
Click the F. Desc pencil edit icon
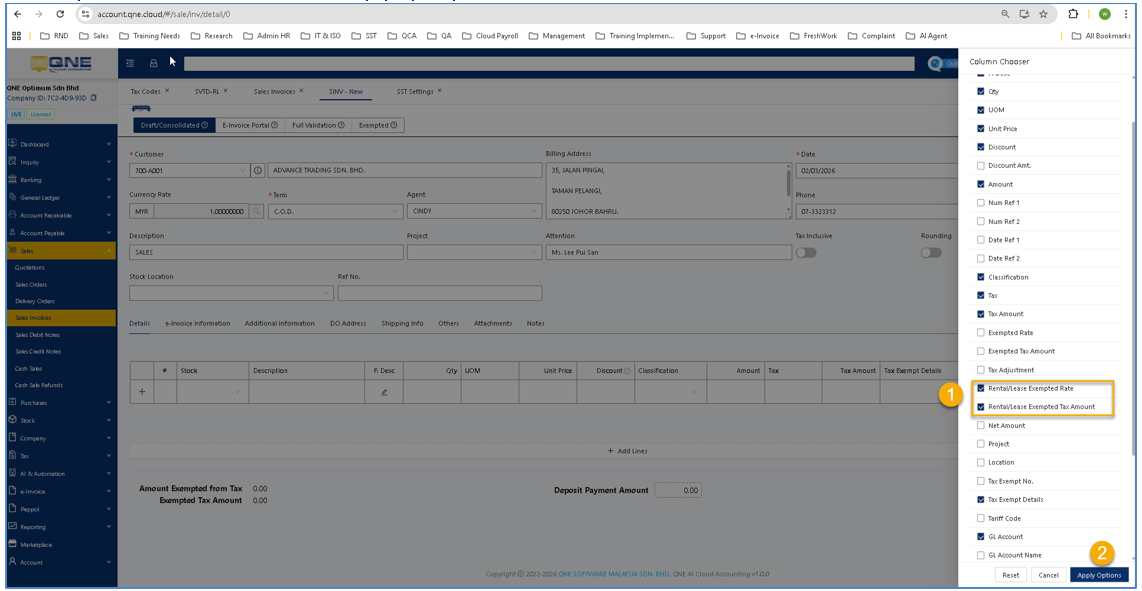pyautogui.click(x=384, y=392)
